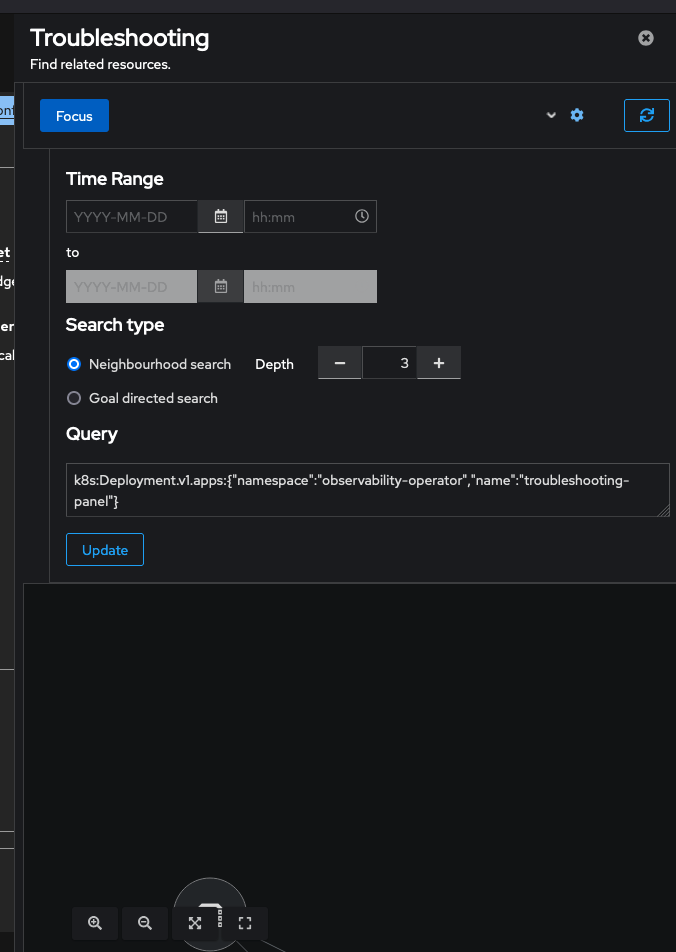The width and height of the screenshot is (676, 952).
Task: Open the start time clock picker
Action: point(362,217)
